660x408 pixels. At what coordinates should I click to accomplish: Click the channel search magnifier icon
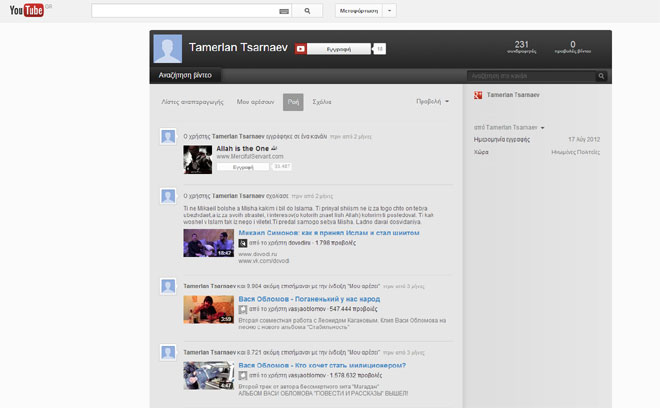tap(606, 75)
